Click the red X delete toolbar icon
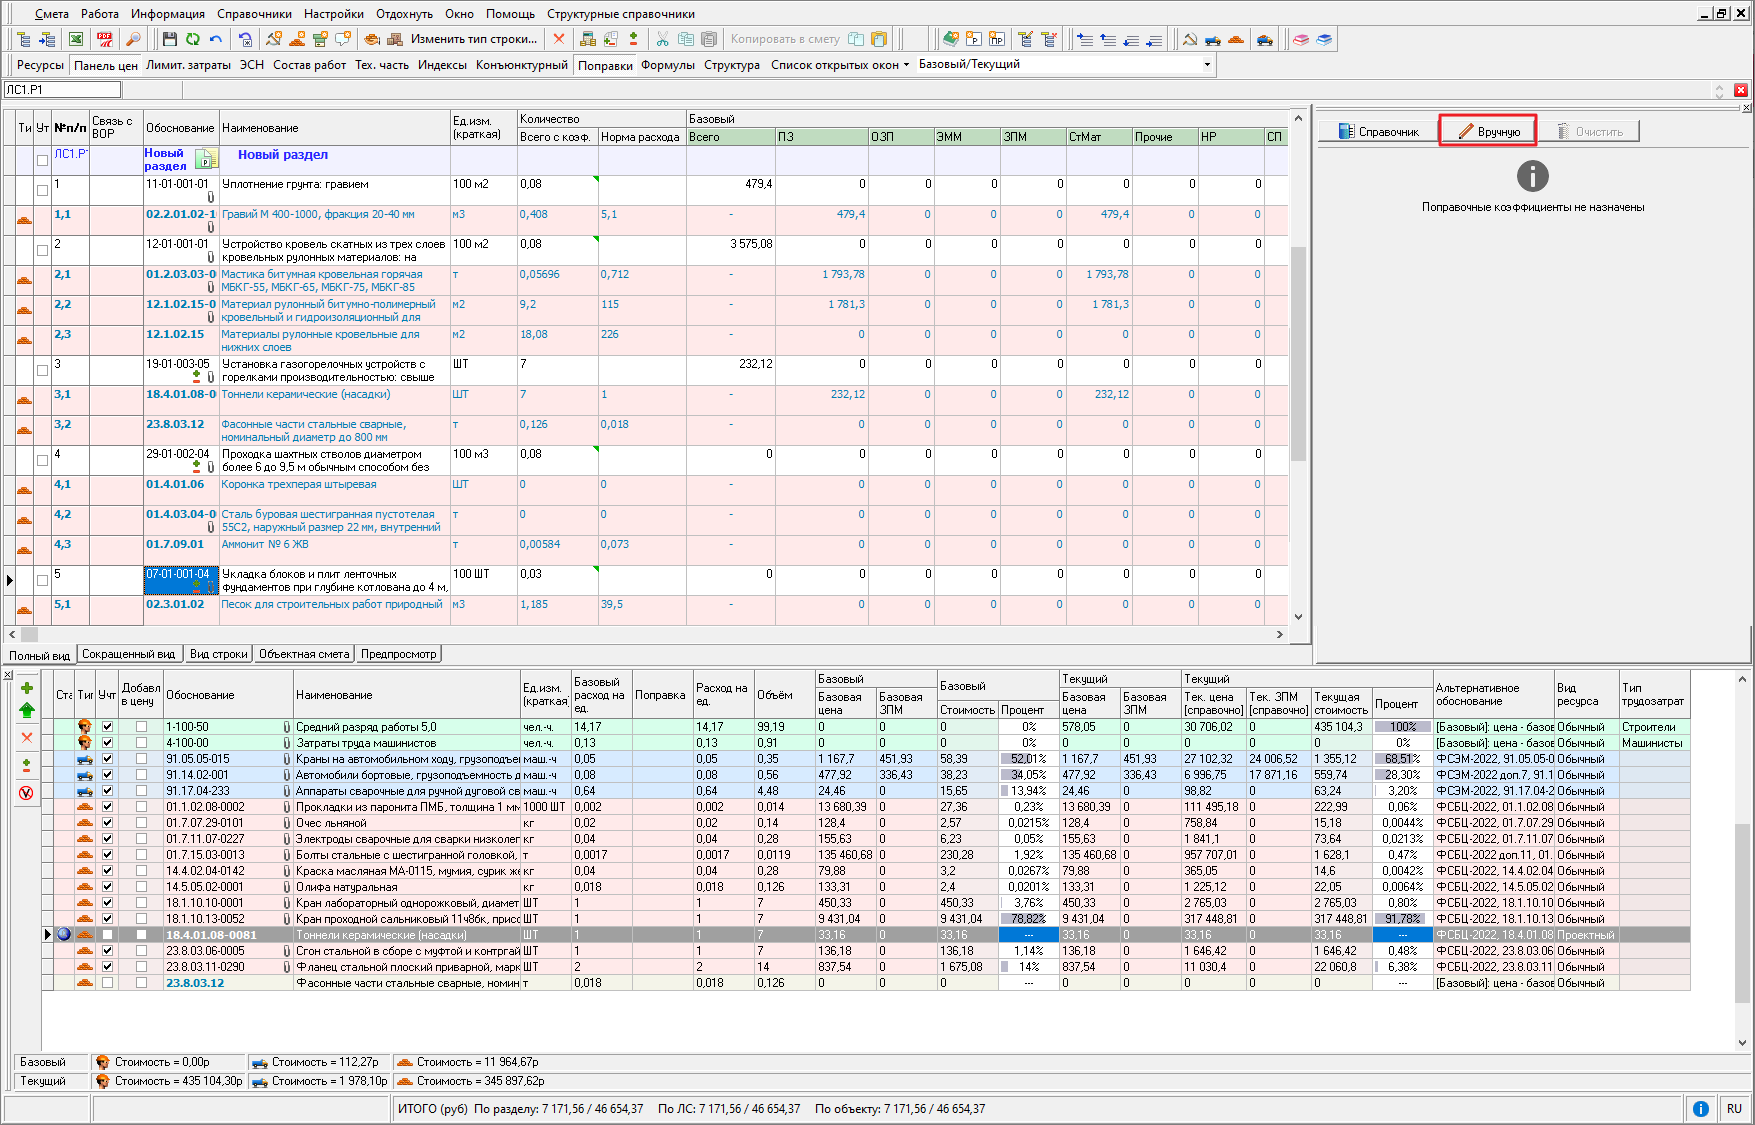Screen dimensions: 1755x1125 point(559,39)
